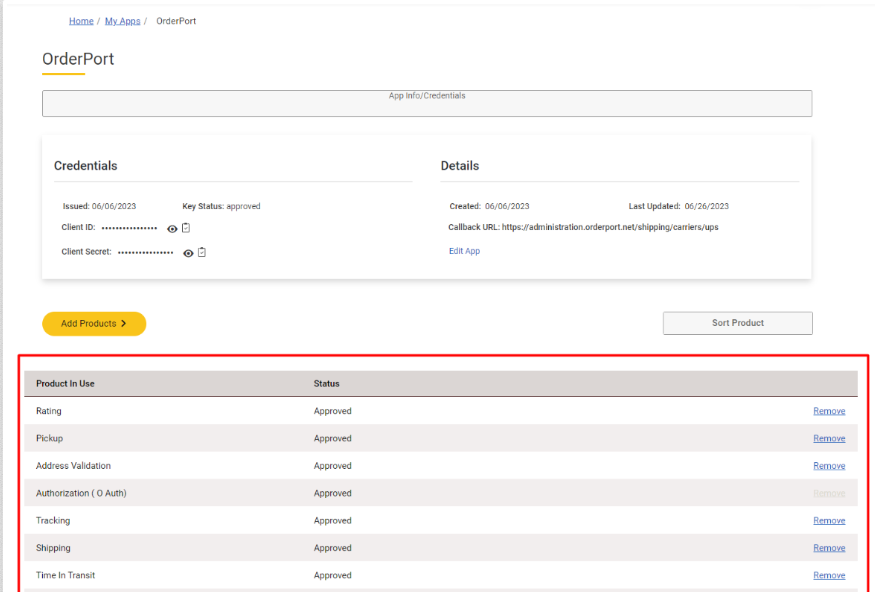Remove the Address Validation product
875x592 pixels.
point(829,466)
